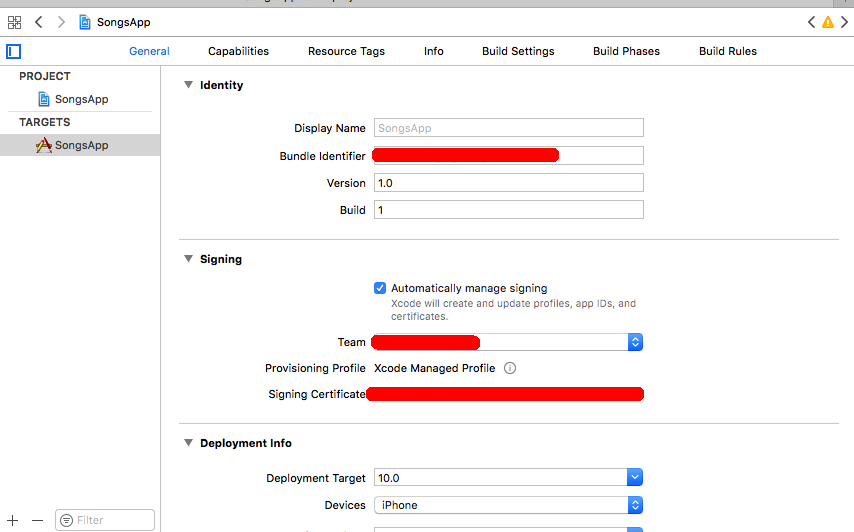Collapse the Signing section

point(188,259)
